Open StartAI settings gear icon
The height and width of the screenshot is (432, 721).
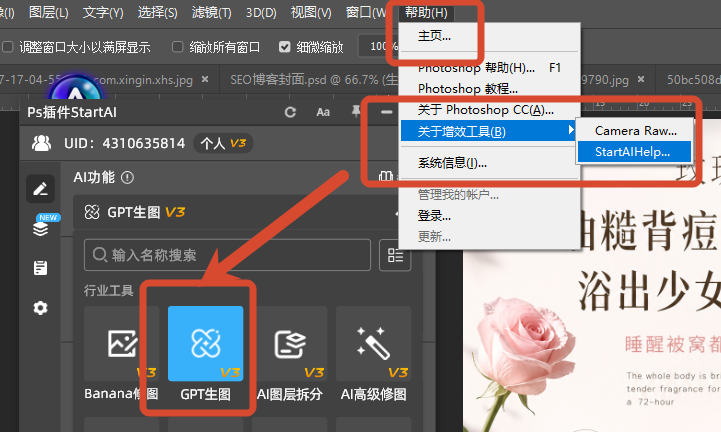[x=40, y=308]
